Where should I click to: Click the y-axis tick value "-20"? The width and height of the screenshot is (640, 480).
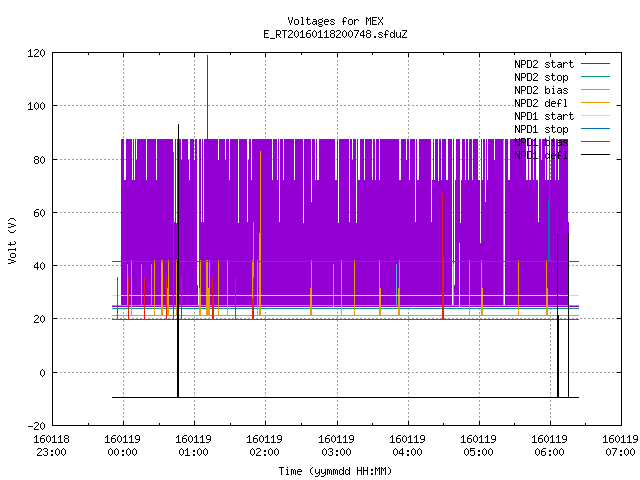tap(36, 426)
